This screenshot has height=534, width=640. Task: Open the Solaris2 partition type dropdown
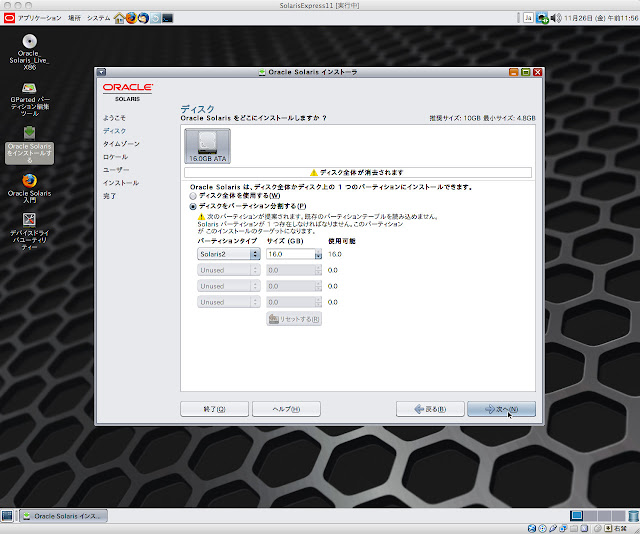click(229, 254)
